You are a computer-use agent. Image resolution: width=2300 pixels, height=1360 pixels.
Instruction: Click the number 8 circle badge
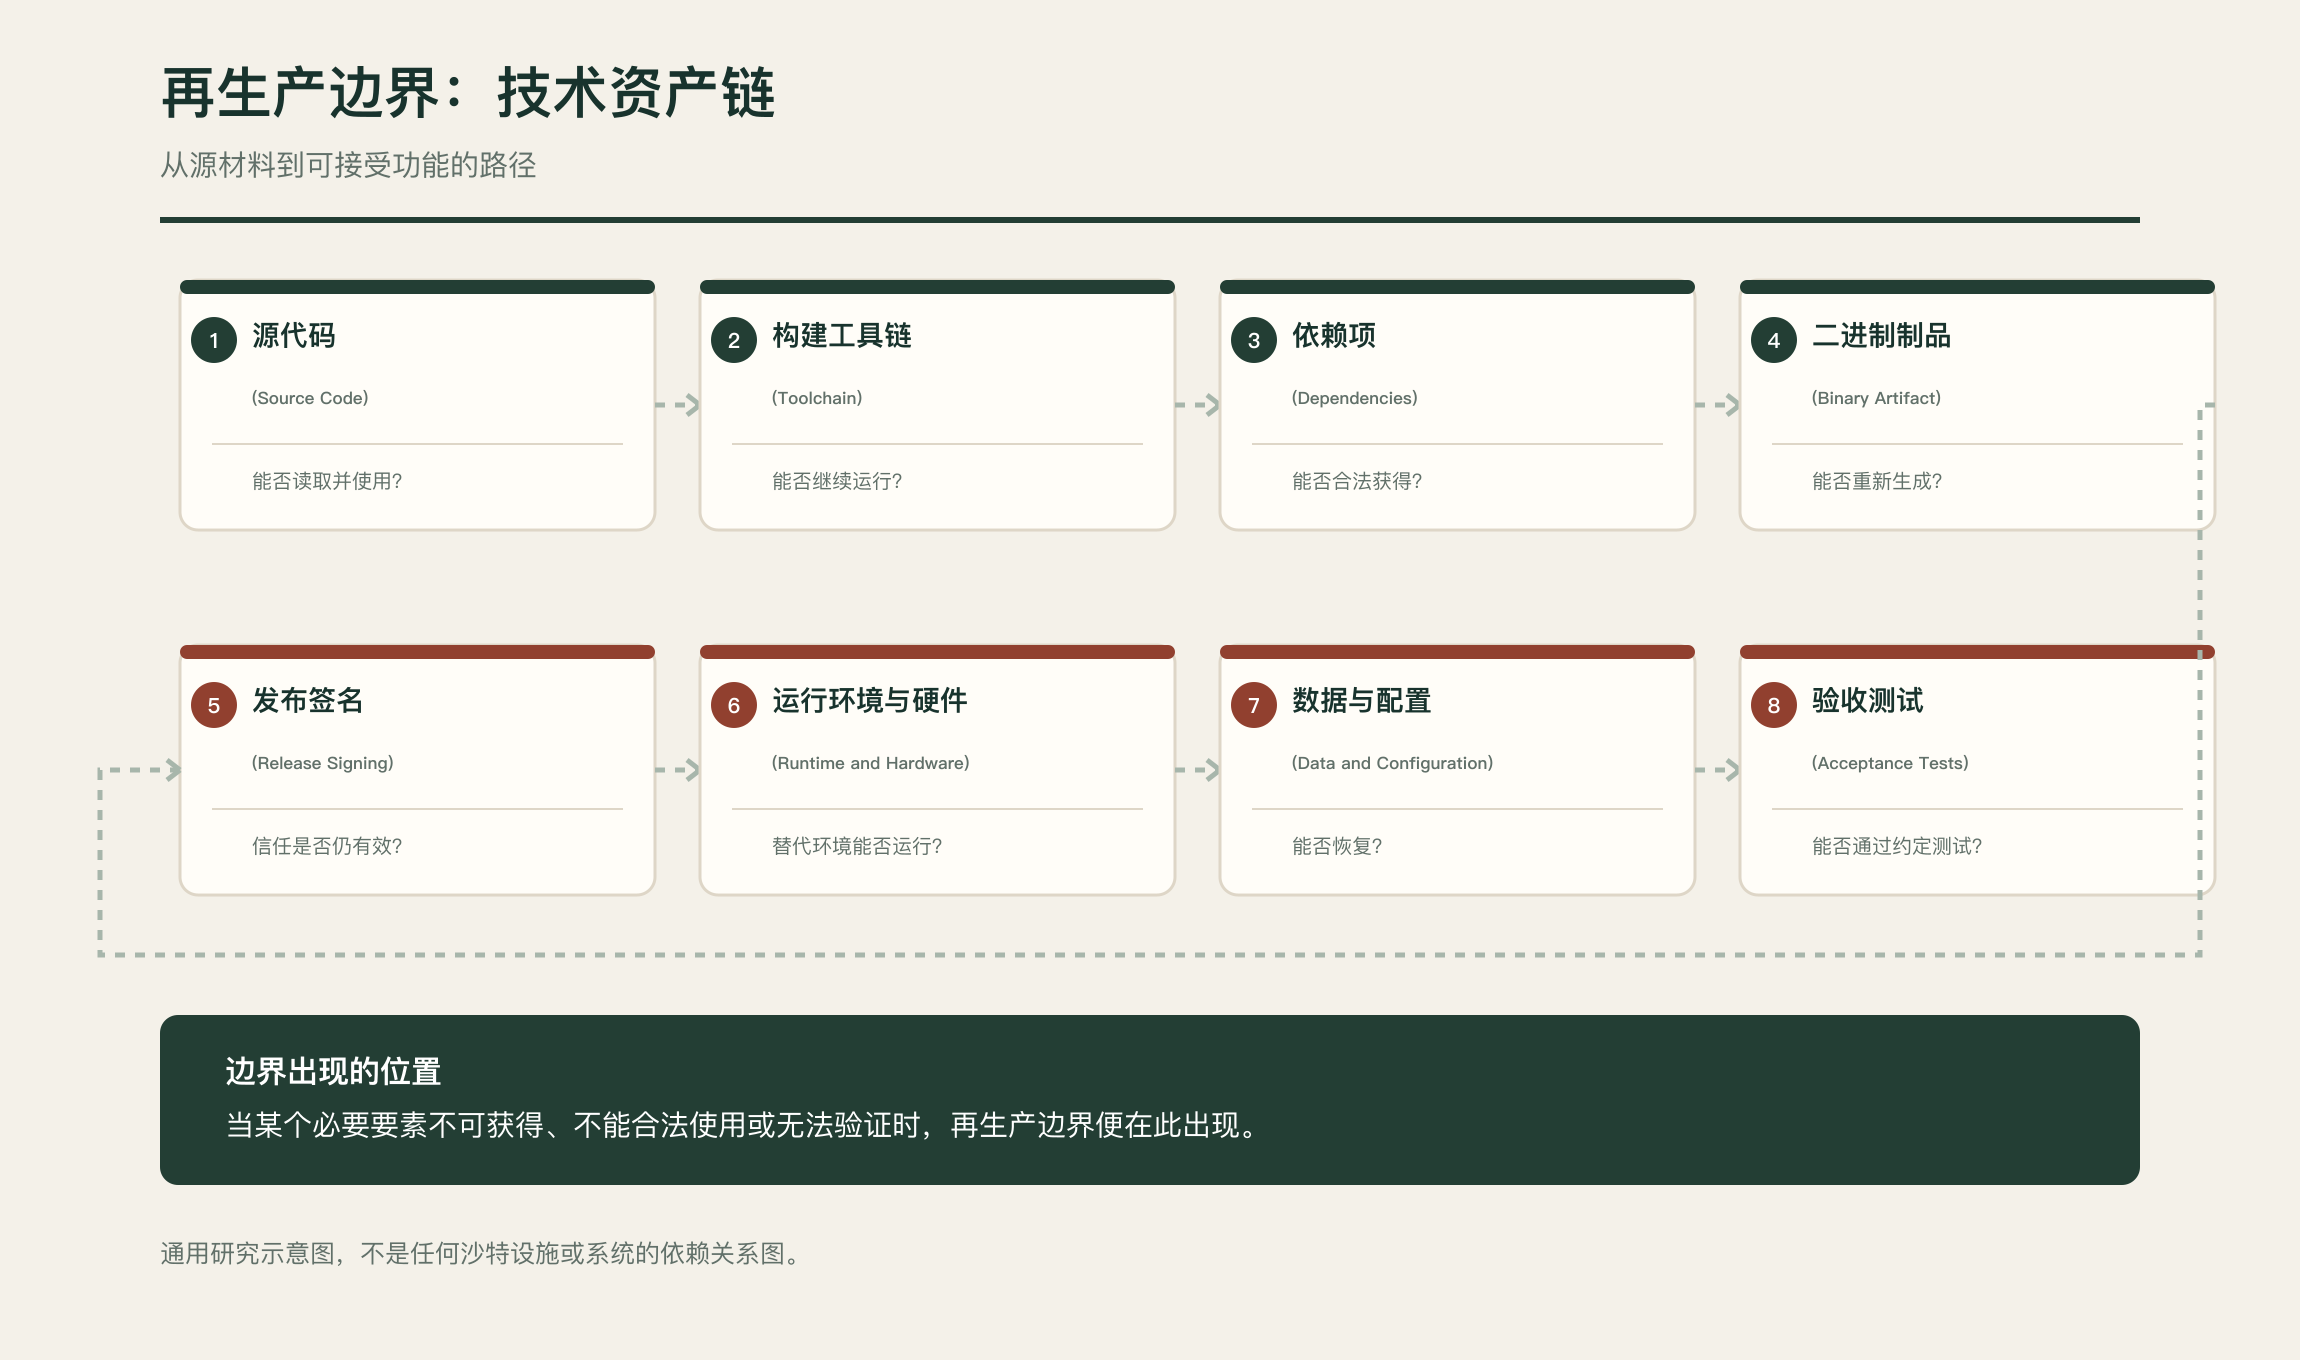click(1774, 705)
